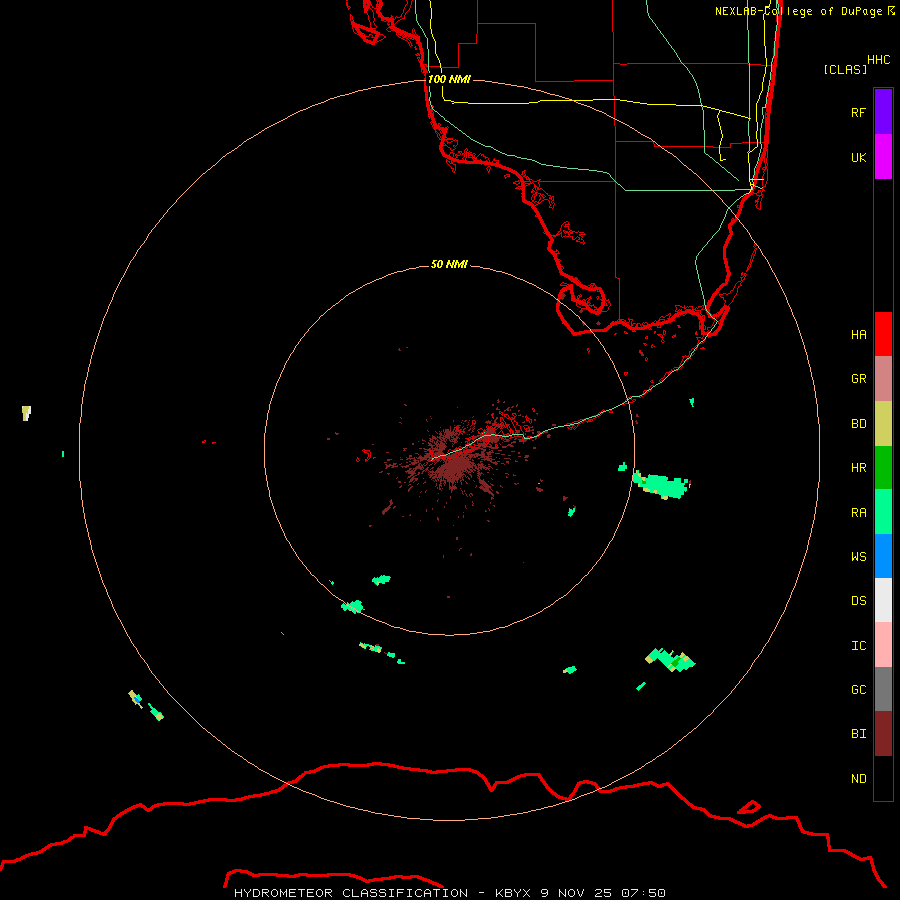900x900 pixels.
Task: Click the '50 NMI' range ring label
Action: click(x=449, y=264)
